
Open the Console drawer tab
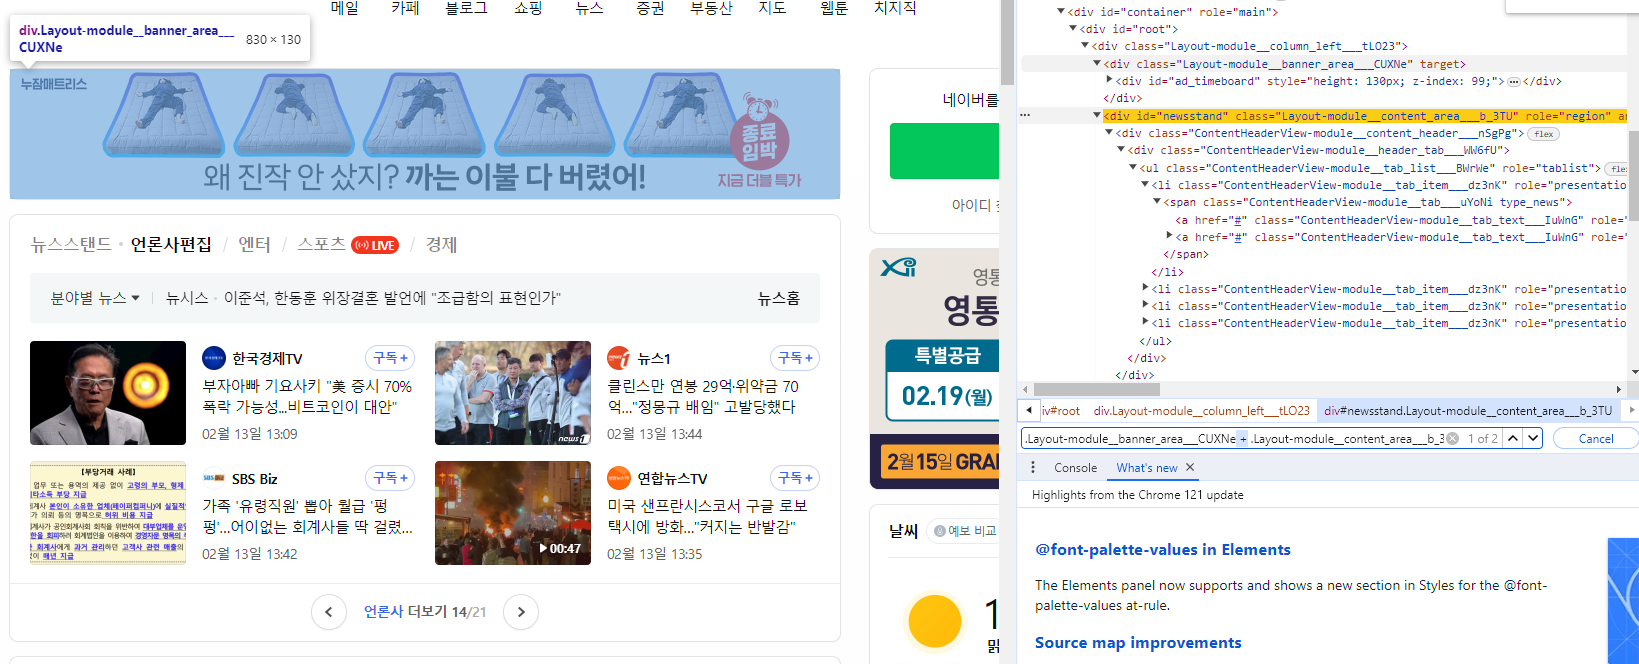[1075, 468]
